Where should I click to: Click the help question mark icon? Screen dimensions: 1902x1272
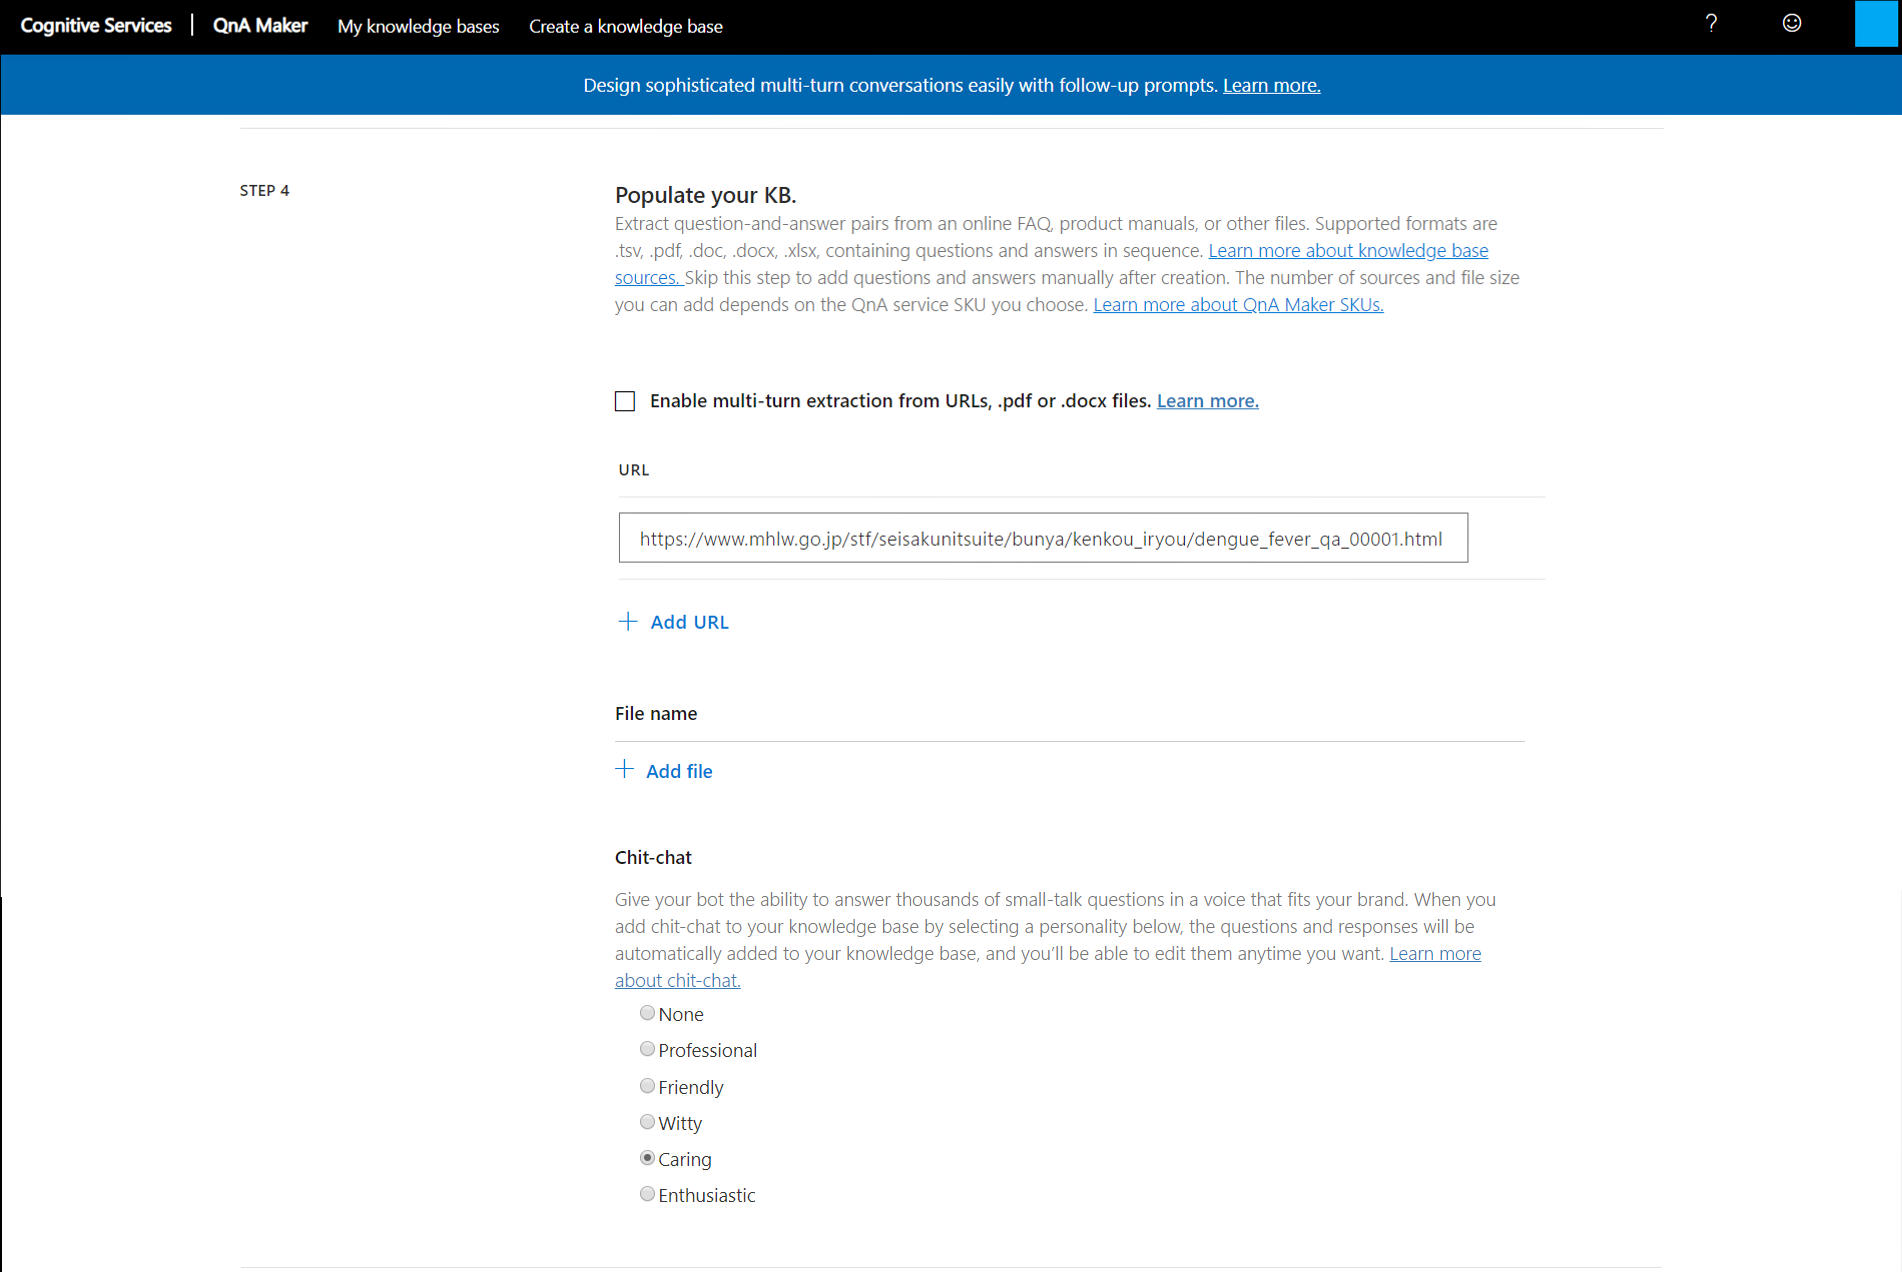1711,24
